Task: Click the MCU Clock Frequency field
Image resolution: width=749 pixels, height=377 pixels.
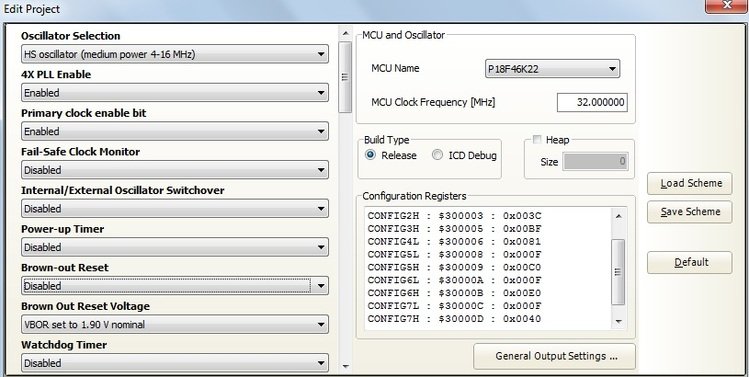Action: [x=592, y=103]
